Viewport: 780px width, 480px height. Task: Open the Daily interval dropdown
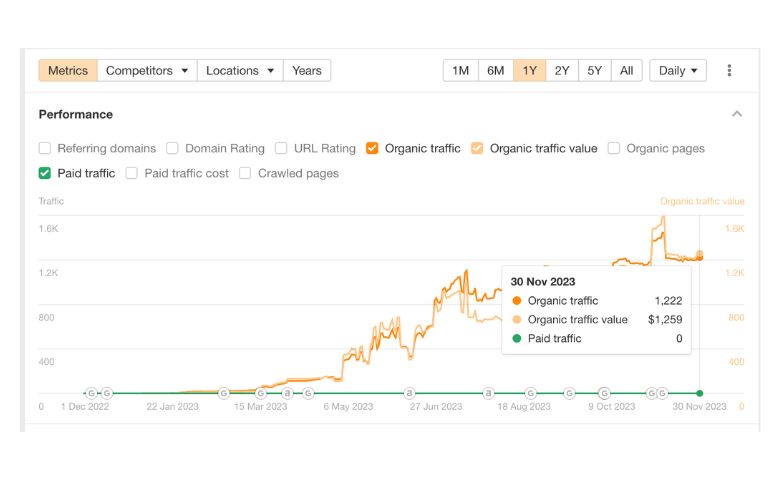click(x=678, y=71)
